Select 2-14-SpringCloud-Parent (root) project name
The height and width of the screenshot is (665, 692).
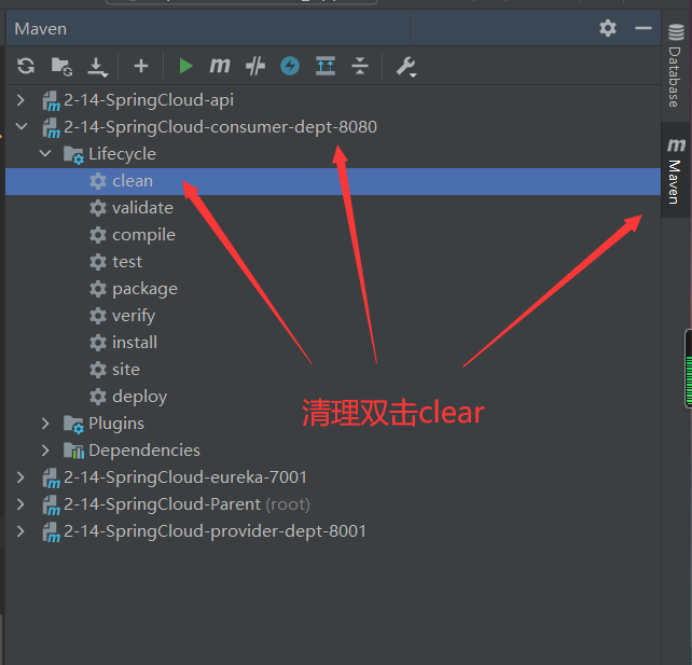(x=187, y=504)
